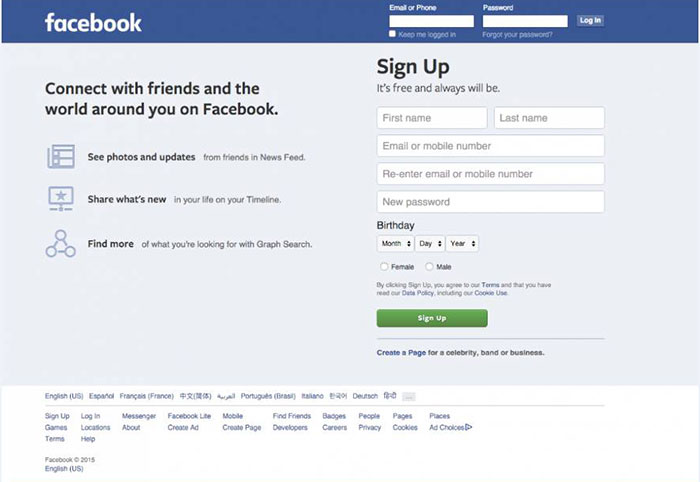Click the green Sign Up button

tap(432, 318)
